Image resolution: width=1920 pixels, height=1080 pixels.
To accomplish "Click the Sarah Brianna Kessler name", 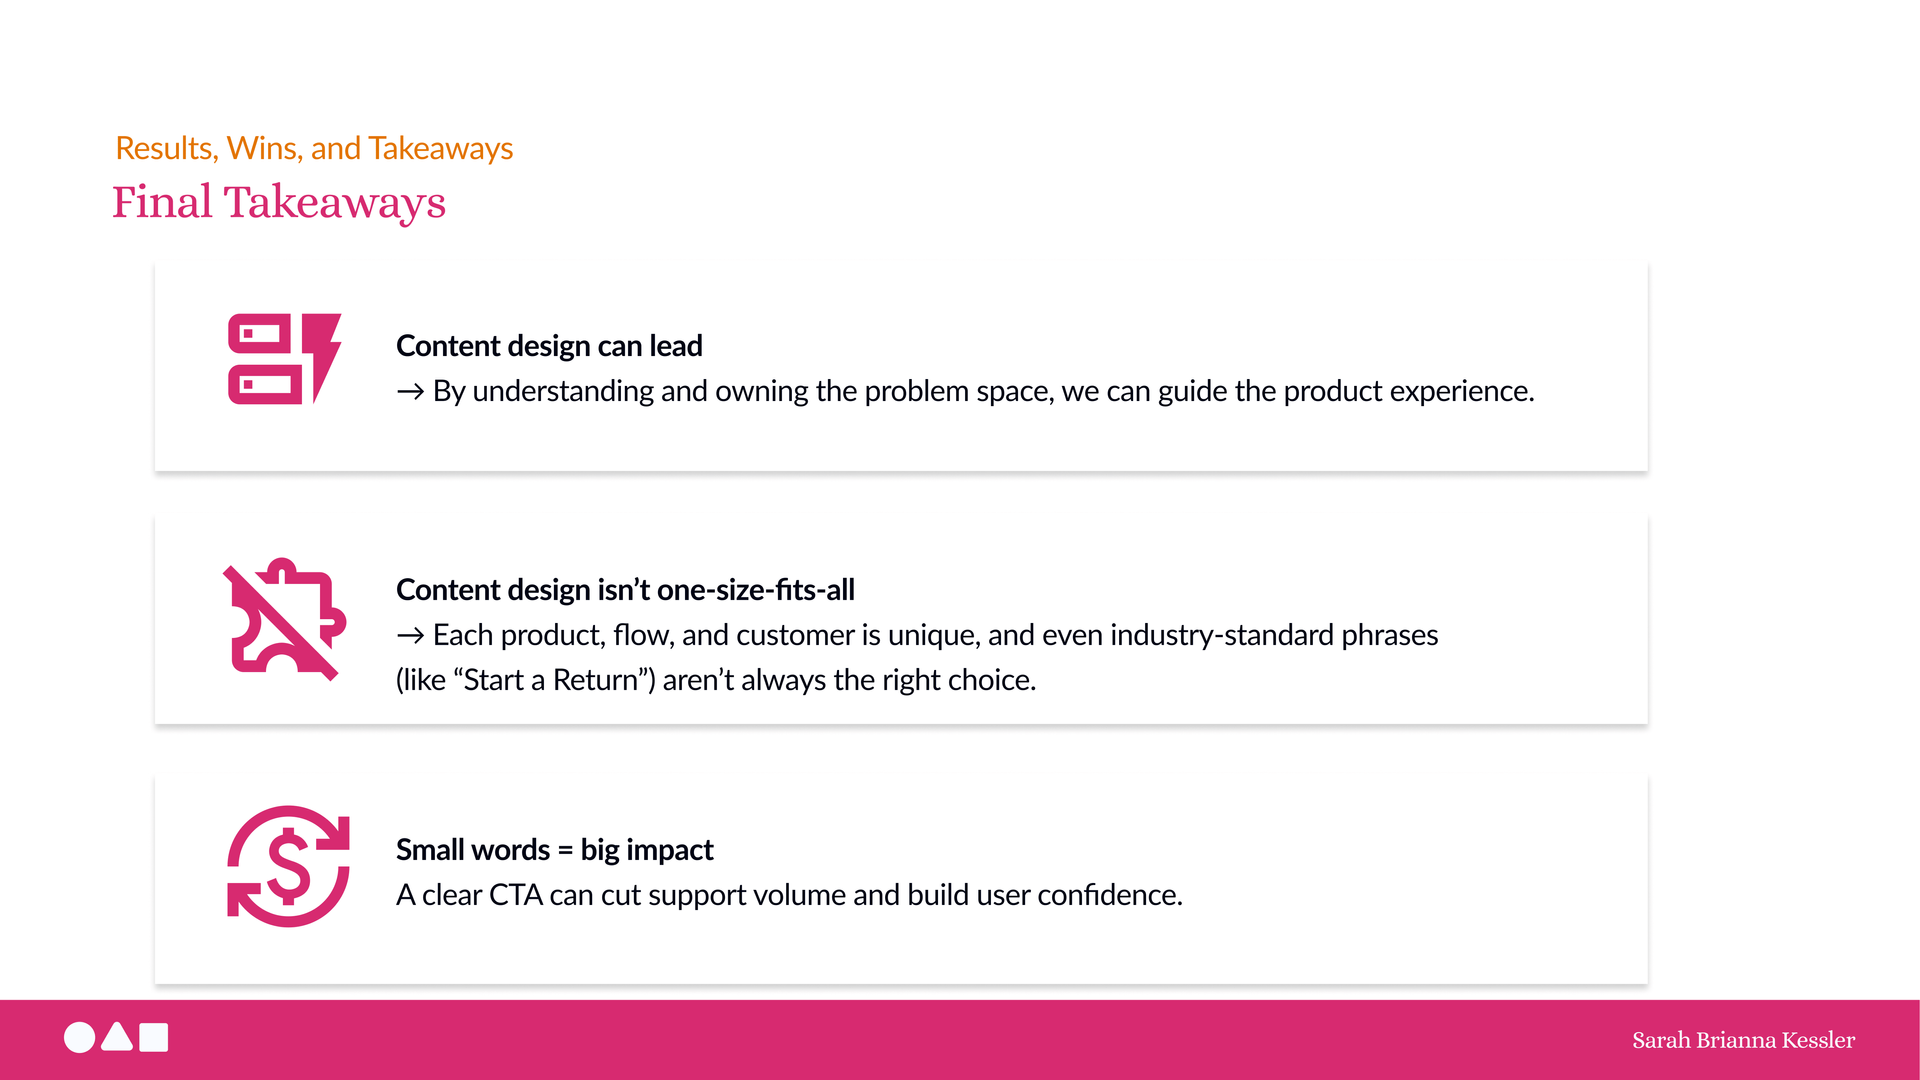I will pyautogui.click(x=1743, y=1040).
